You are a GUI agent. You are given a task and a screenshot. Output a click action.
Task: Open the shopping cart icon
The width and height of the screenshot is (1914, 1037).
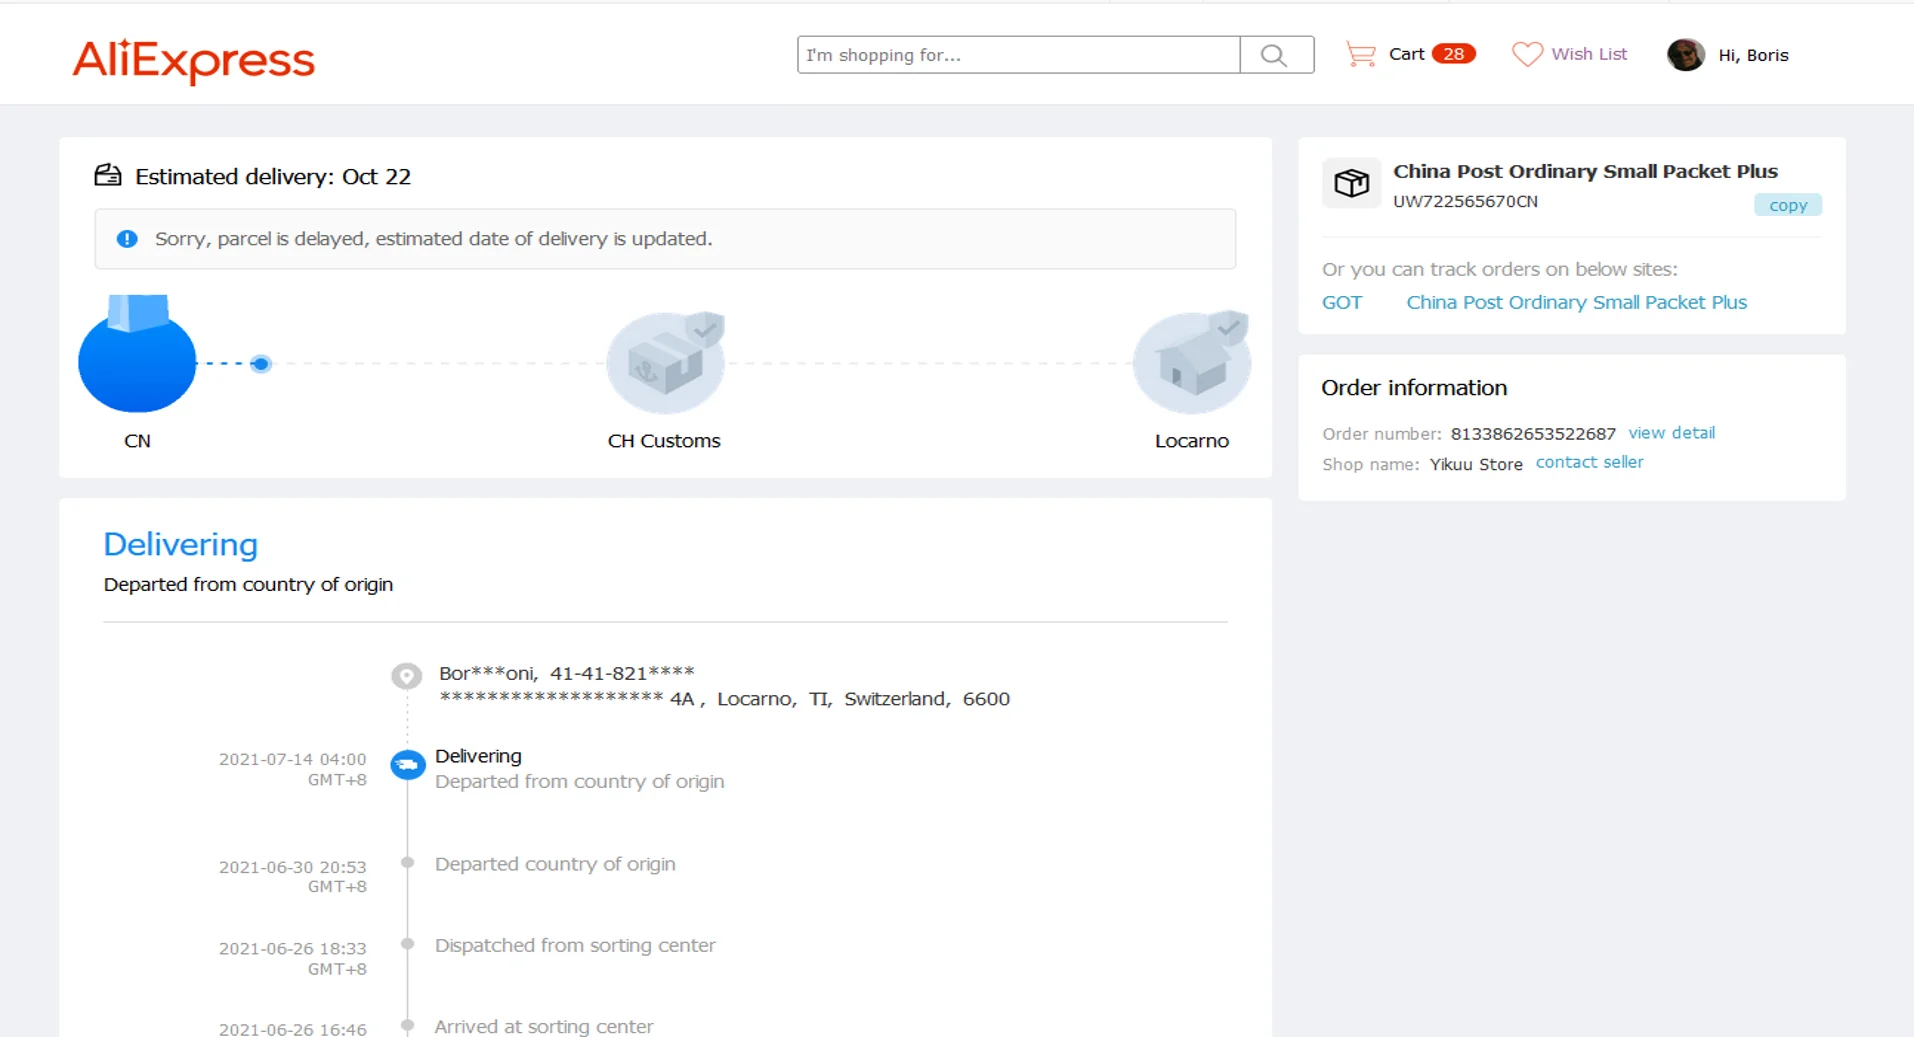click(1360, 54)
